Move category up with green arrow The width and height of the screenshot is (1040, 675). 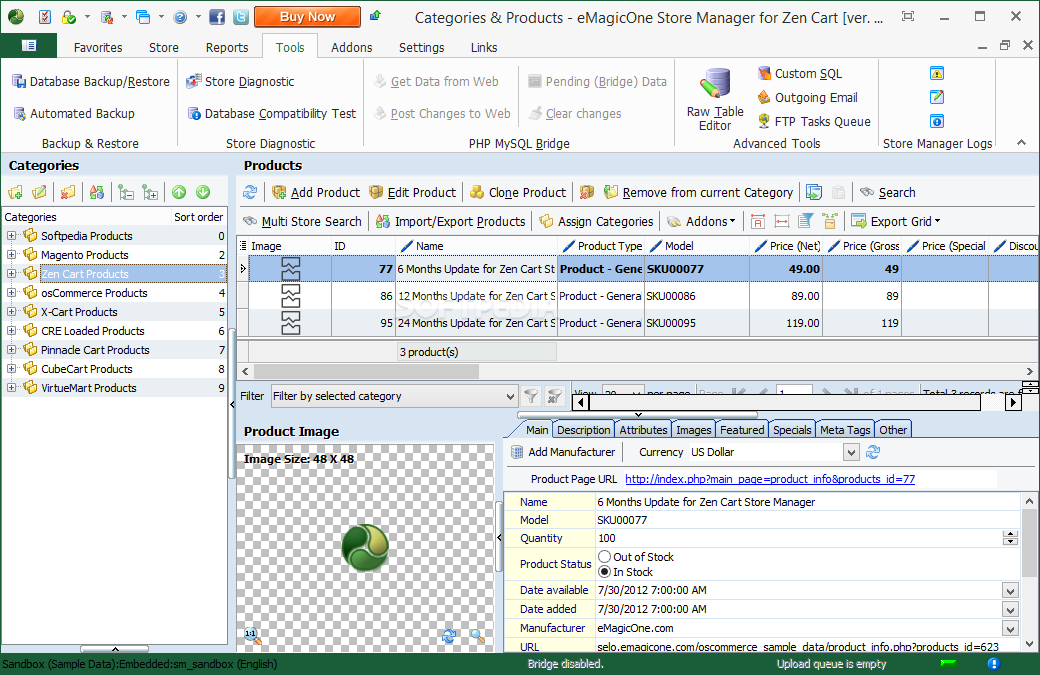coord(179,192)
